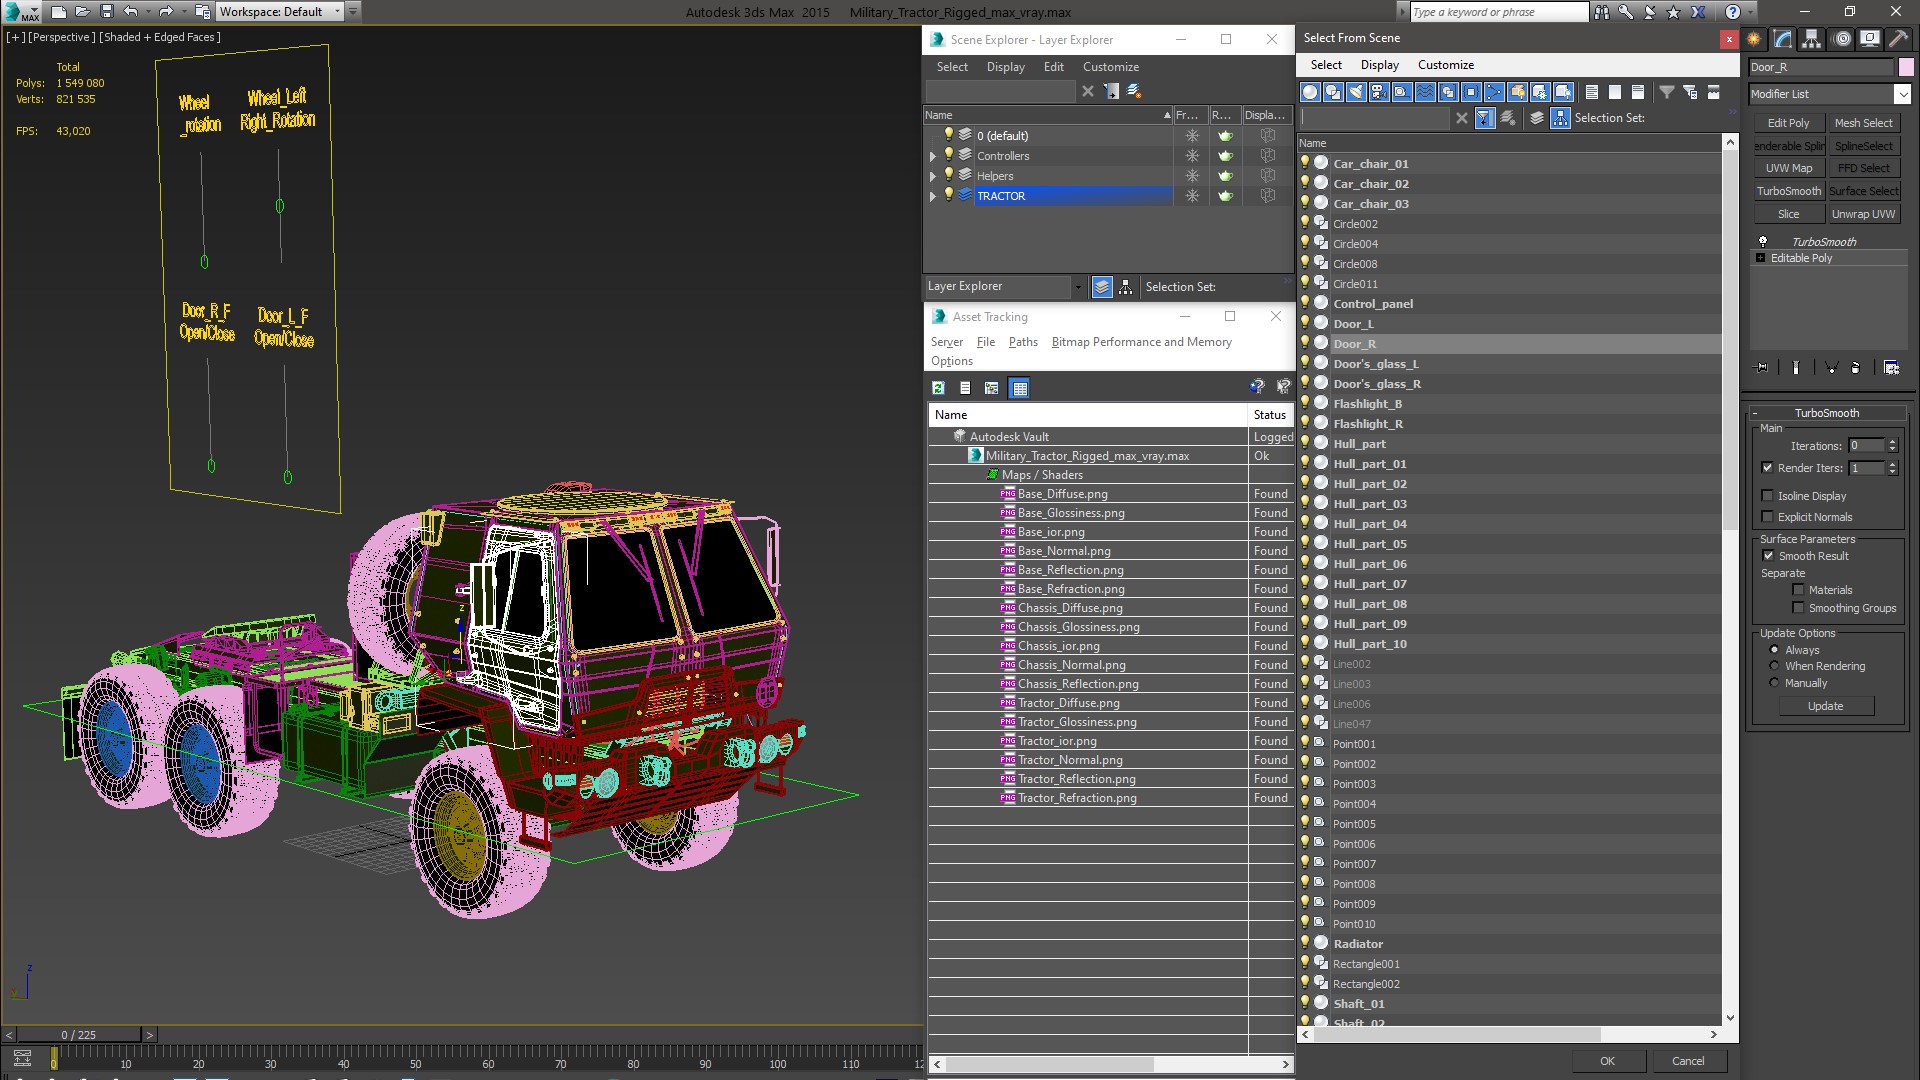The height and width of the screenshot is (1080, 1920).
Task: Click the UVW Map modifier button
Action: click(1788, 168)
